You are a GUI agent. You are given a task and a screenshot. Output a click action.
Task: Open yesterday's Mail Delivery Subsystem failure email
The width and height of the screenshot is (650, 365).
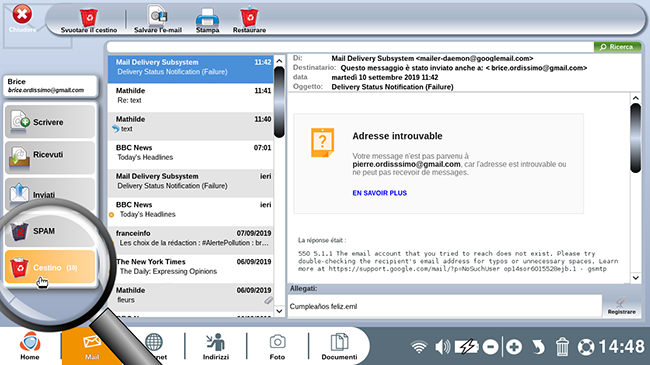[191, 183]
